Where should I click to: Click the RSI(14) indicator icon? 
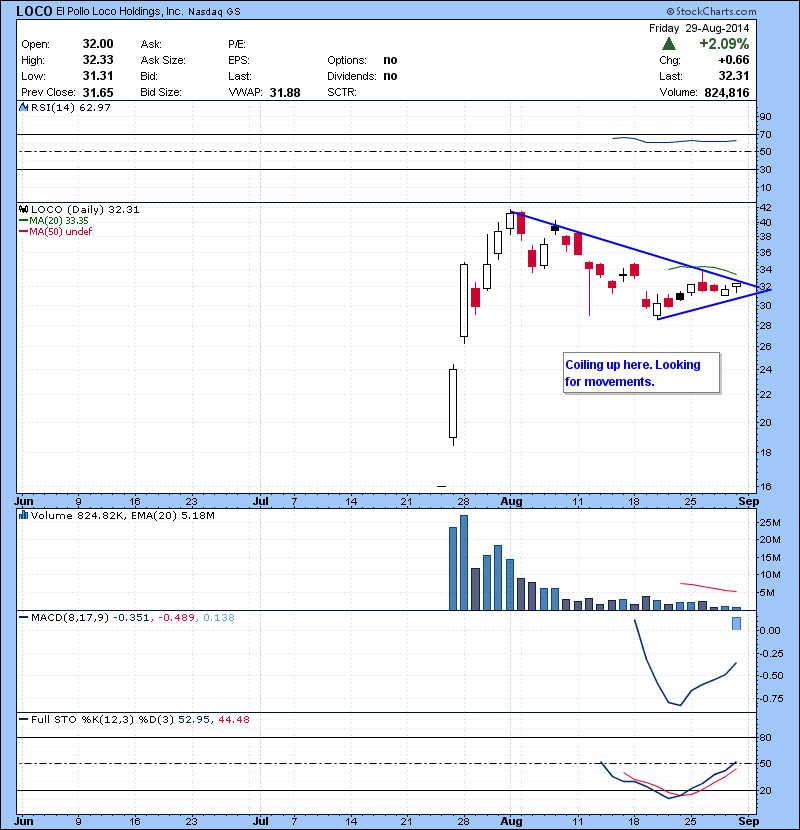tap(23, 107)
